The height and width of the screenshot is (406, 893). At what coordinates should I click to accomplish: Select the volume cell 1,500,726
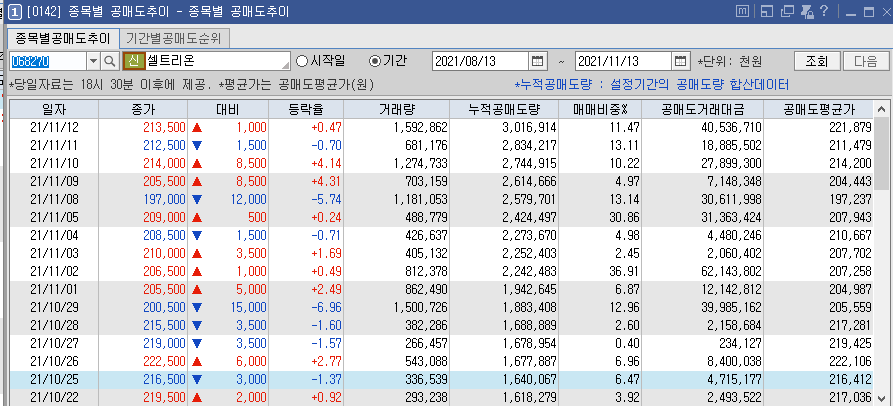click(396, 307)
